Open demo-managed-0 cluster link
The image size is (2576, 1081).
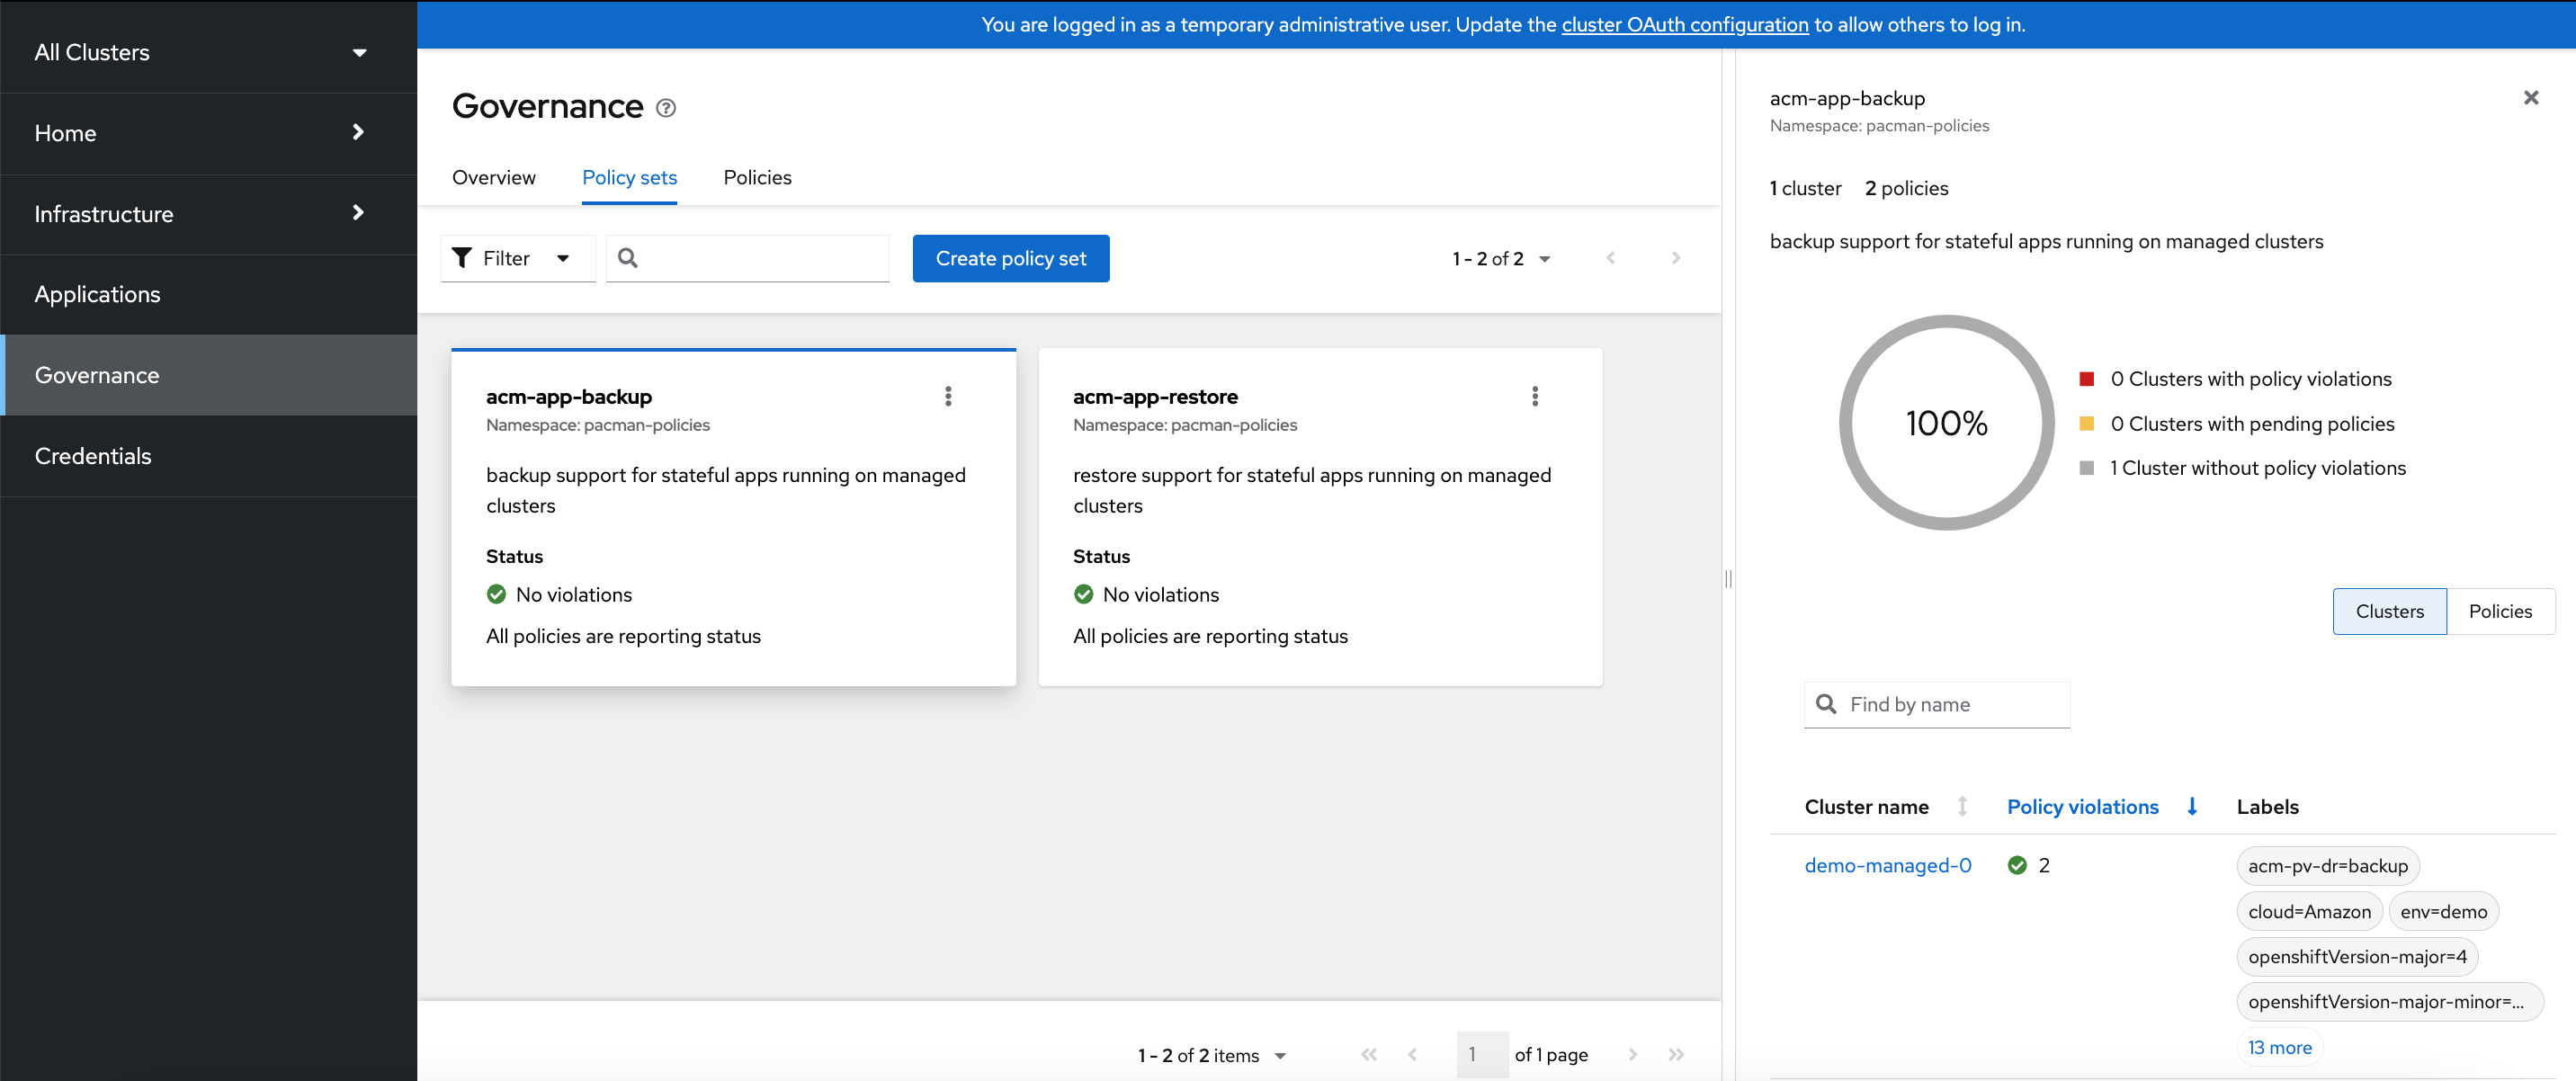(x=1887, y=865)
